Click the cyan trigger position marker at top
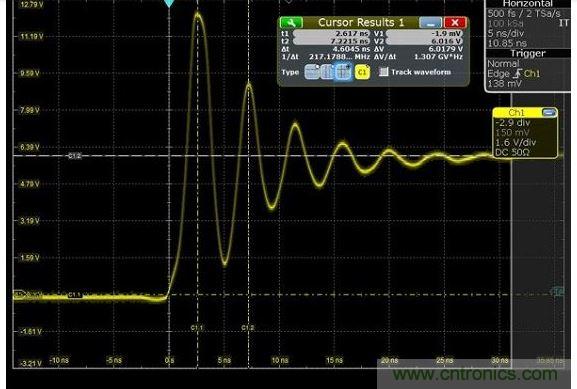Image resolution: width=577 pixels, height=389 pixels. point(169,4)
